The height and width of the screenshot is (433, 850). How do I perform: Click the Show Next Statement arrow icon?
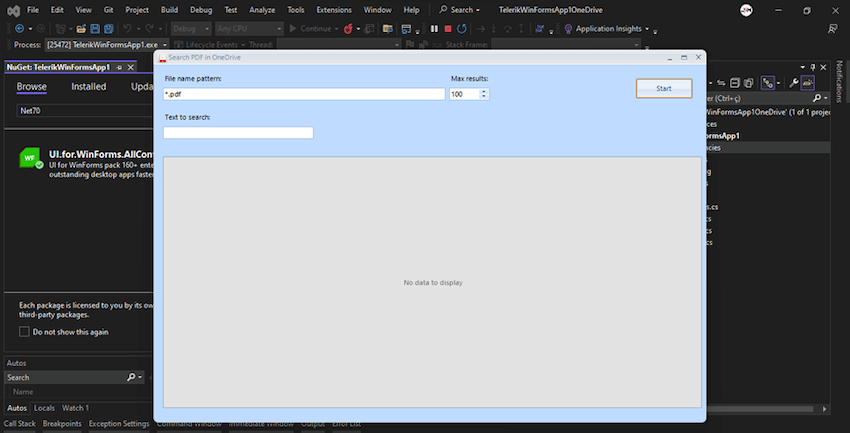[480, 29]
